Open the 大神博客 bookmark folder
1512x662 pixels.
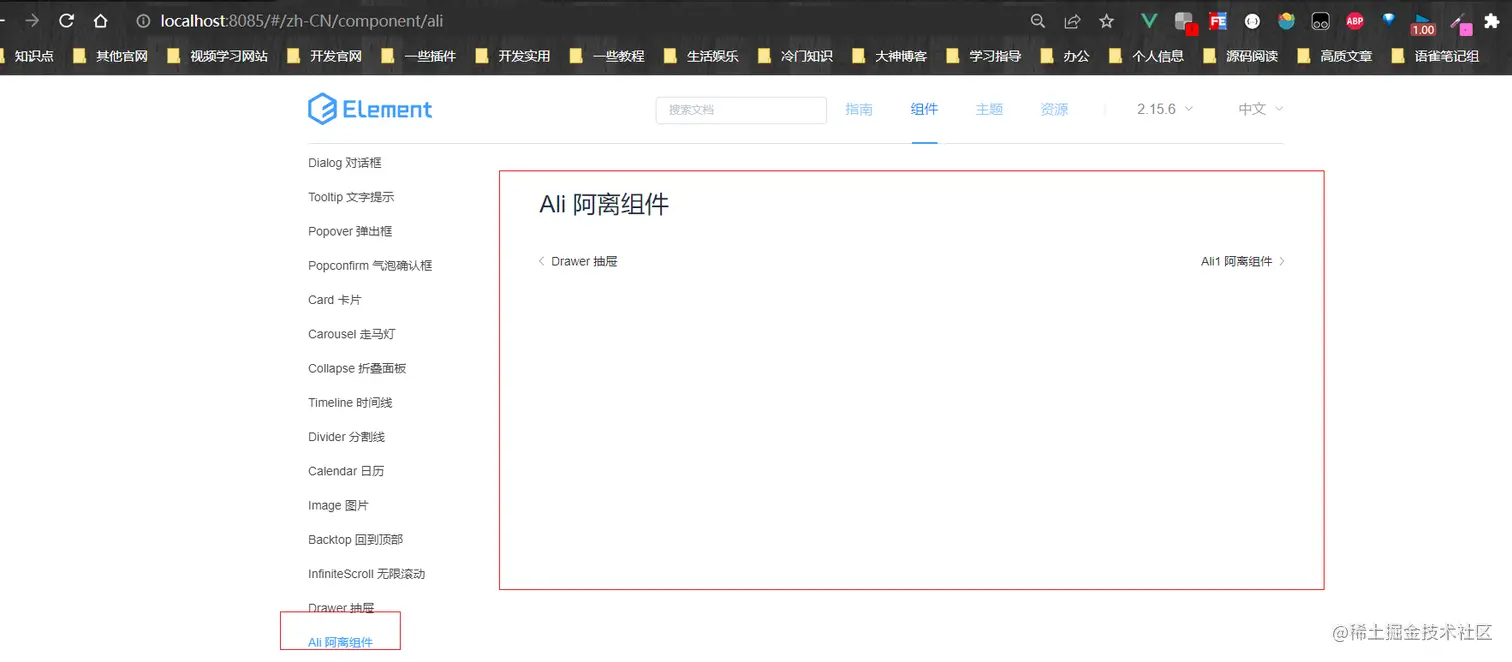point(889,56)
